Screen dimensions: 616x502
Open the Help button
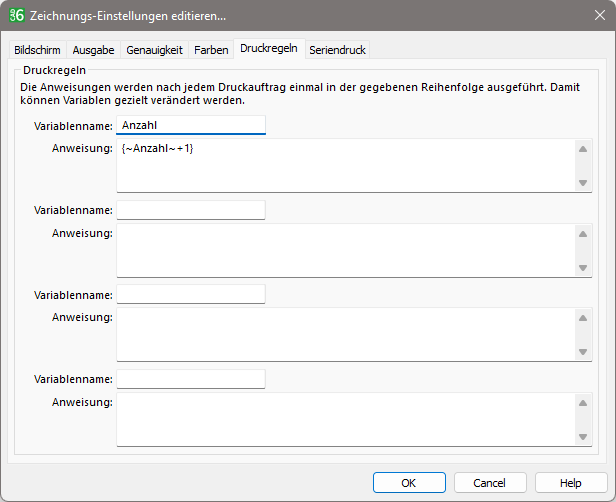[x=571, y=482]
